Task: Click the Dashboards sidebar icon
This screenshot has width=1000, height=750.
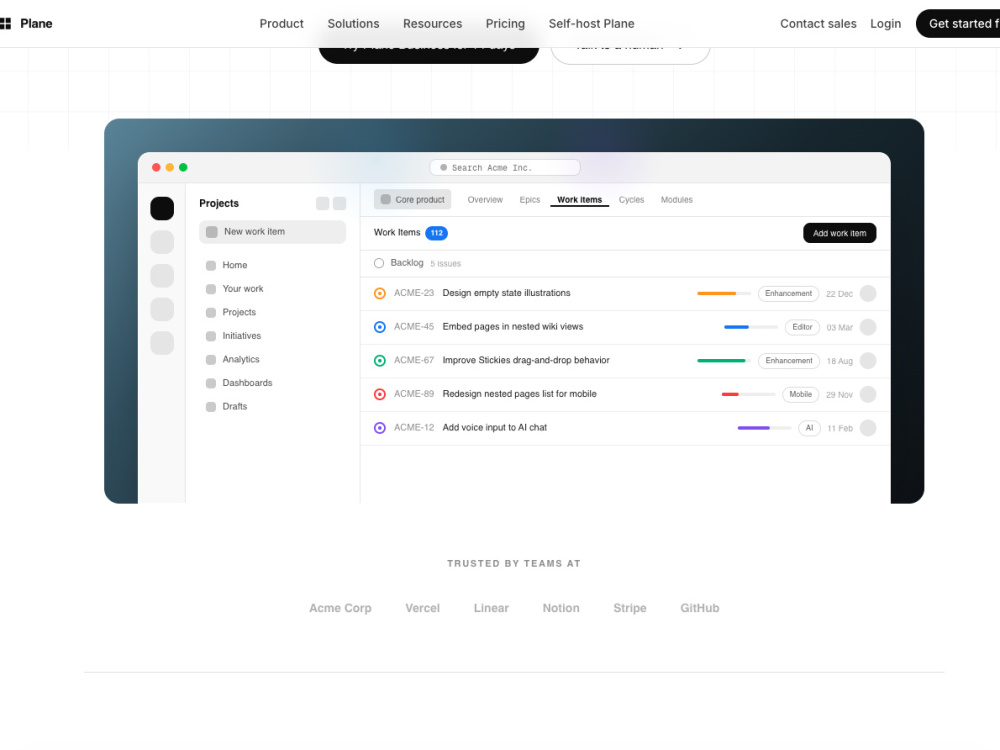Action: [211, 383]
